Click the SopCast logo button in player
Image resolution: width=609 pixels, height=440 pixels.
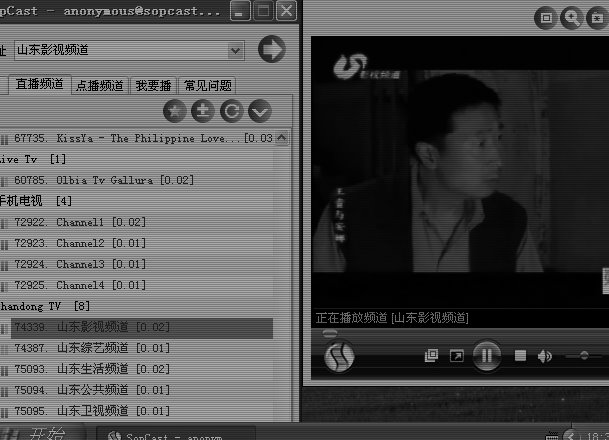click(339, 357)
